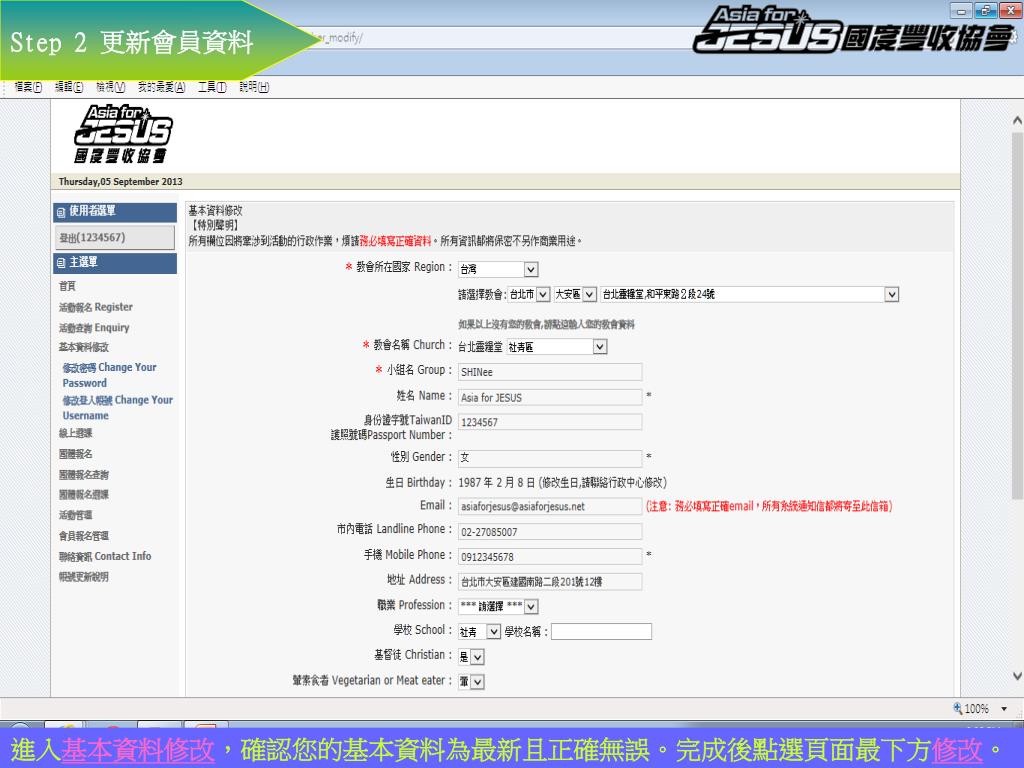Open 活動報名 Register link
The width and height of the screenshot is (1024, 768).
click(x=95, y=307)
